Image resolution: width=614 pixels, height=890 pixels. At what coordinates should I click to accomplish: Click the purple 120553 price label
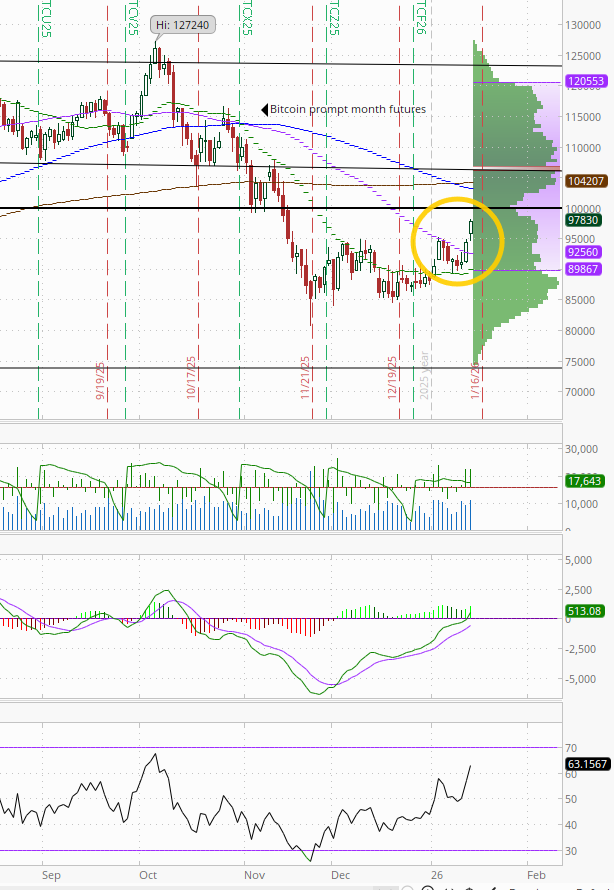[x=586, y=81]
